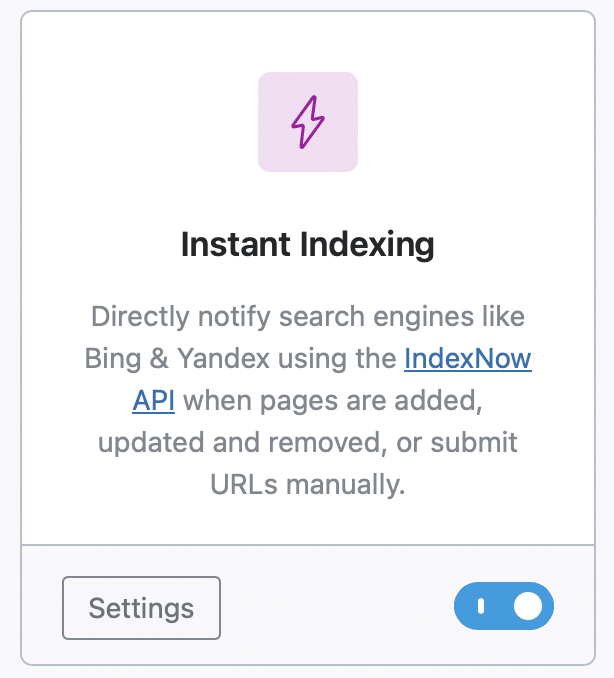Click the purple lightning bolt icon
614x678 pixels.
coord(307,122)
